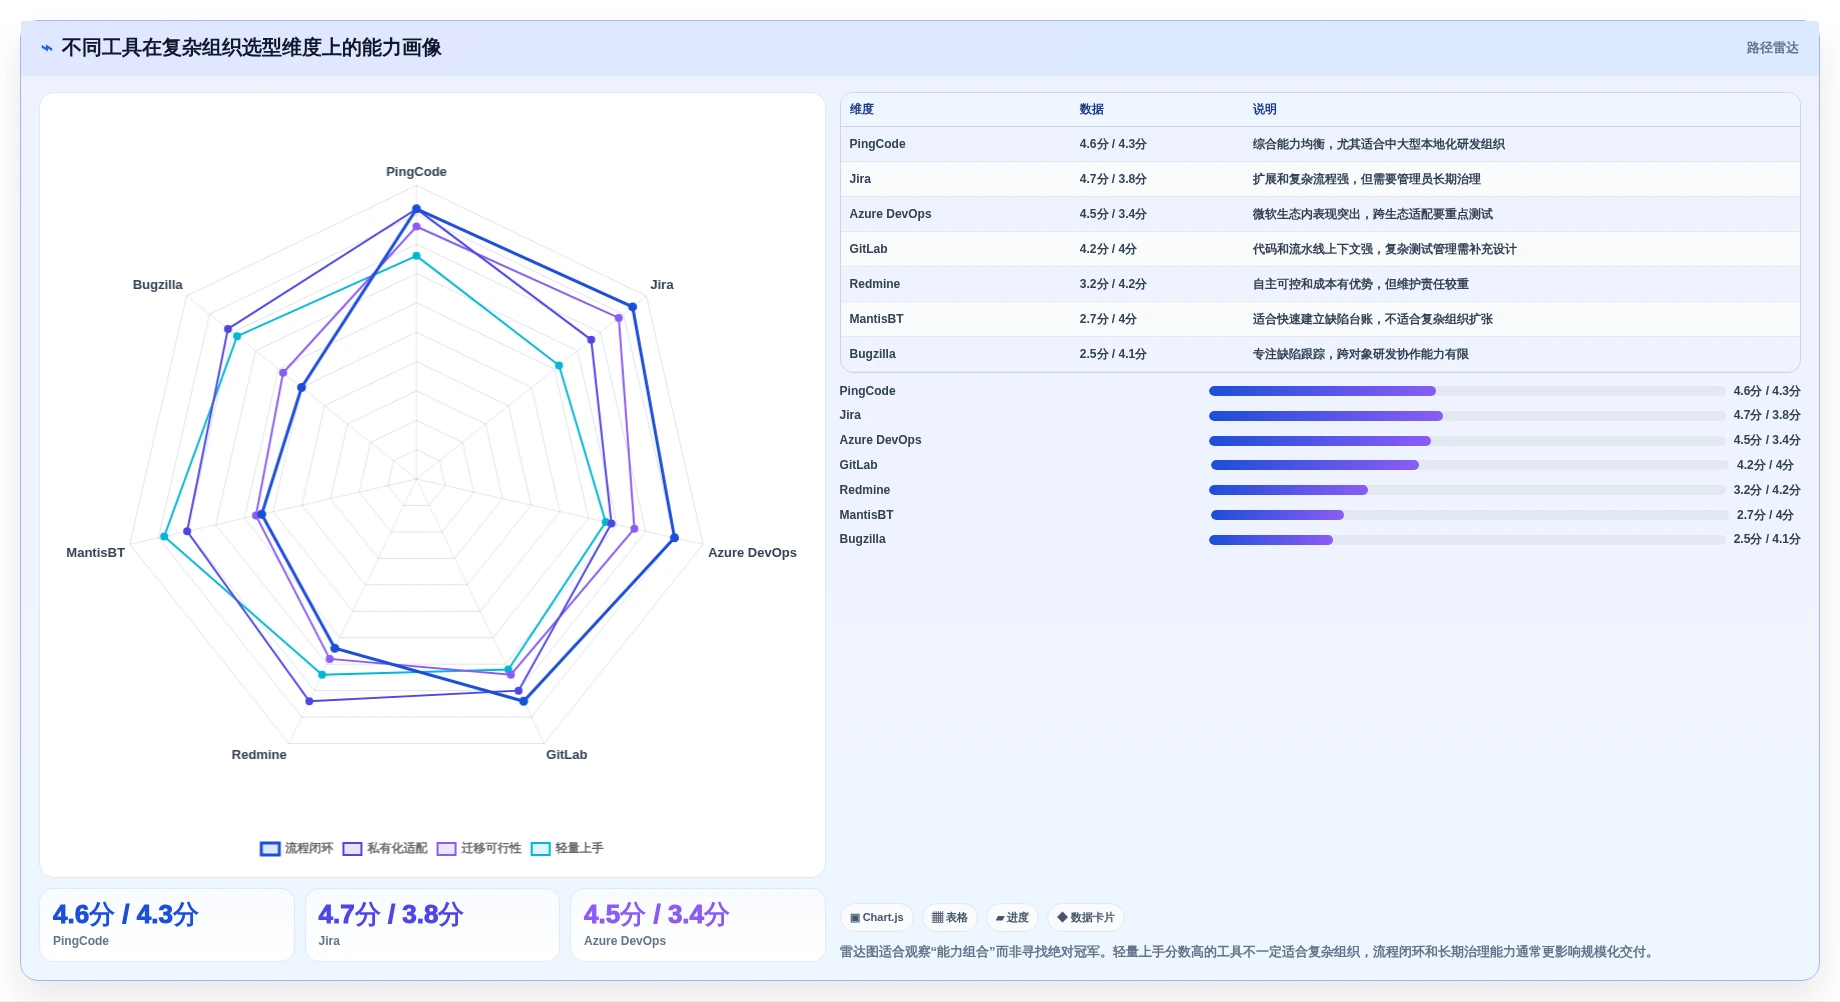This screenshot has height=1002, width=1840.
Task: Click the 维度 column header
Action: (862, 109)
